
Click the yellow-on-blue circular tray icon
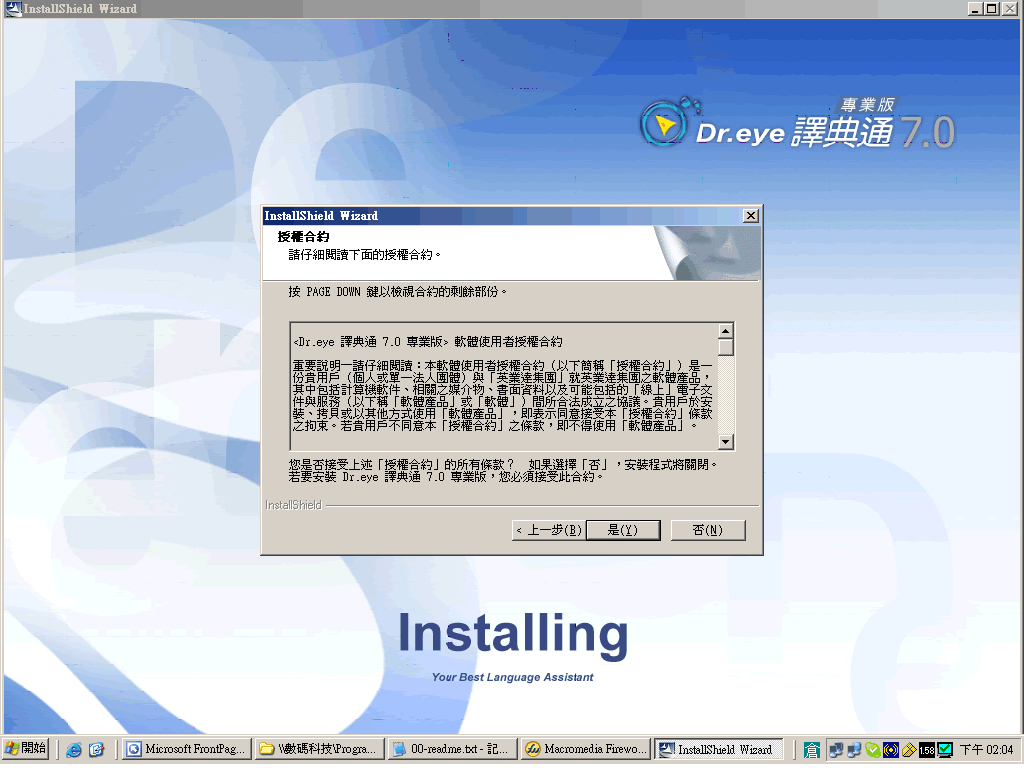[x=890, y=750]
